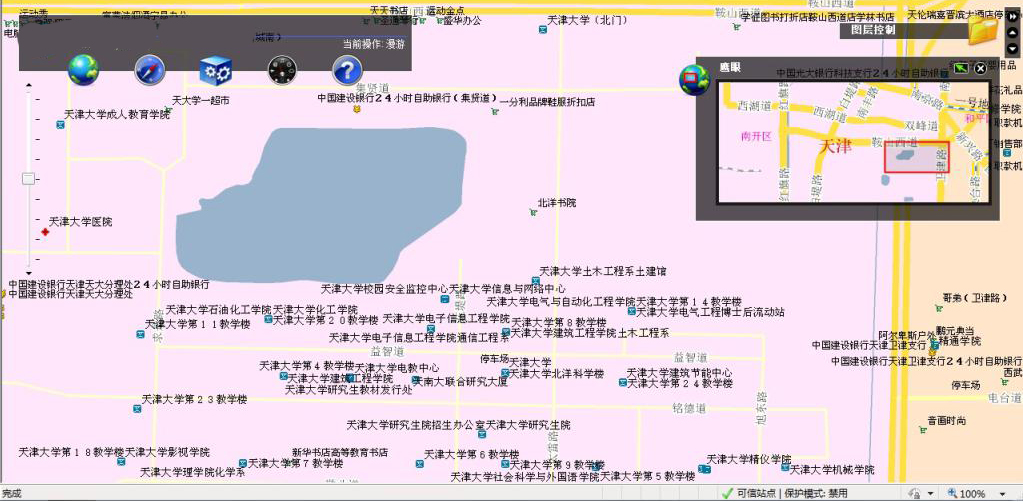
Task: Click the marker for 天津大学第24教学楼
Action: tap(622, 384)
